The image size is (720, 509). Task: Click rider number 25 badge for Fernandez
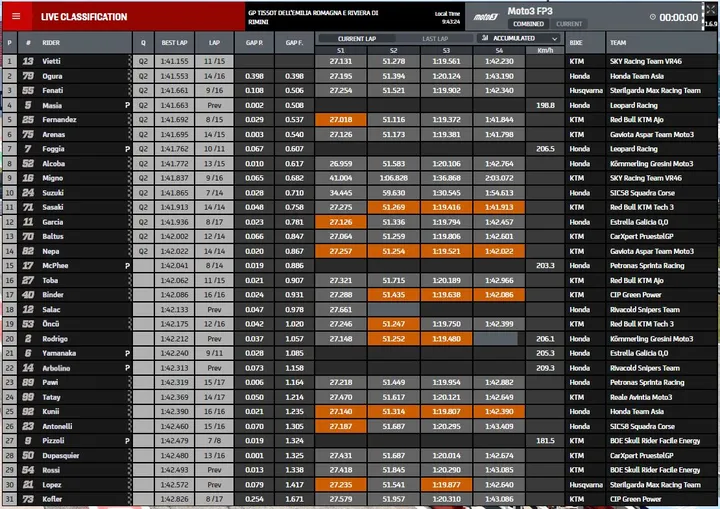[x=28, y=119]
